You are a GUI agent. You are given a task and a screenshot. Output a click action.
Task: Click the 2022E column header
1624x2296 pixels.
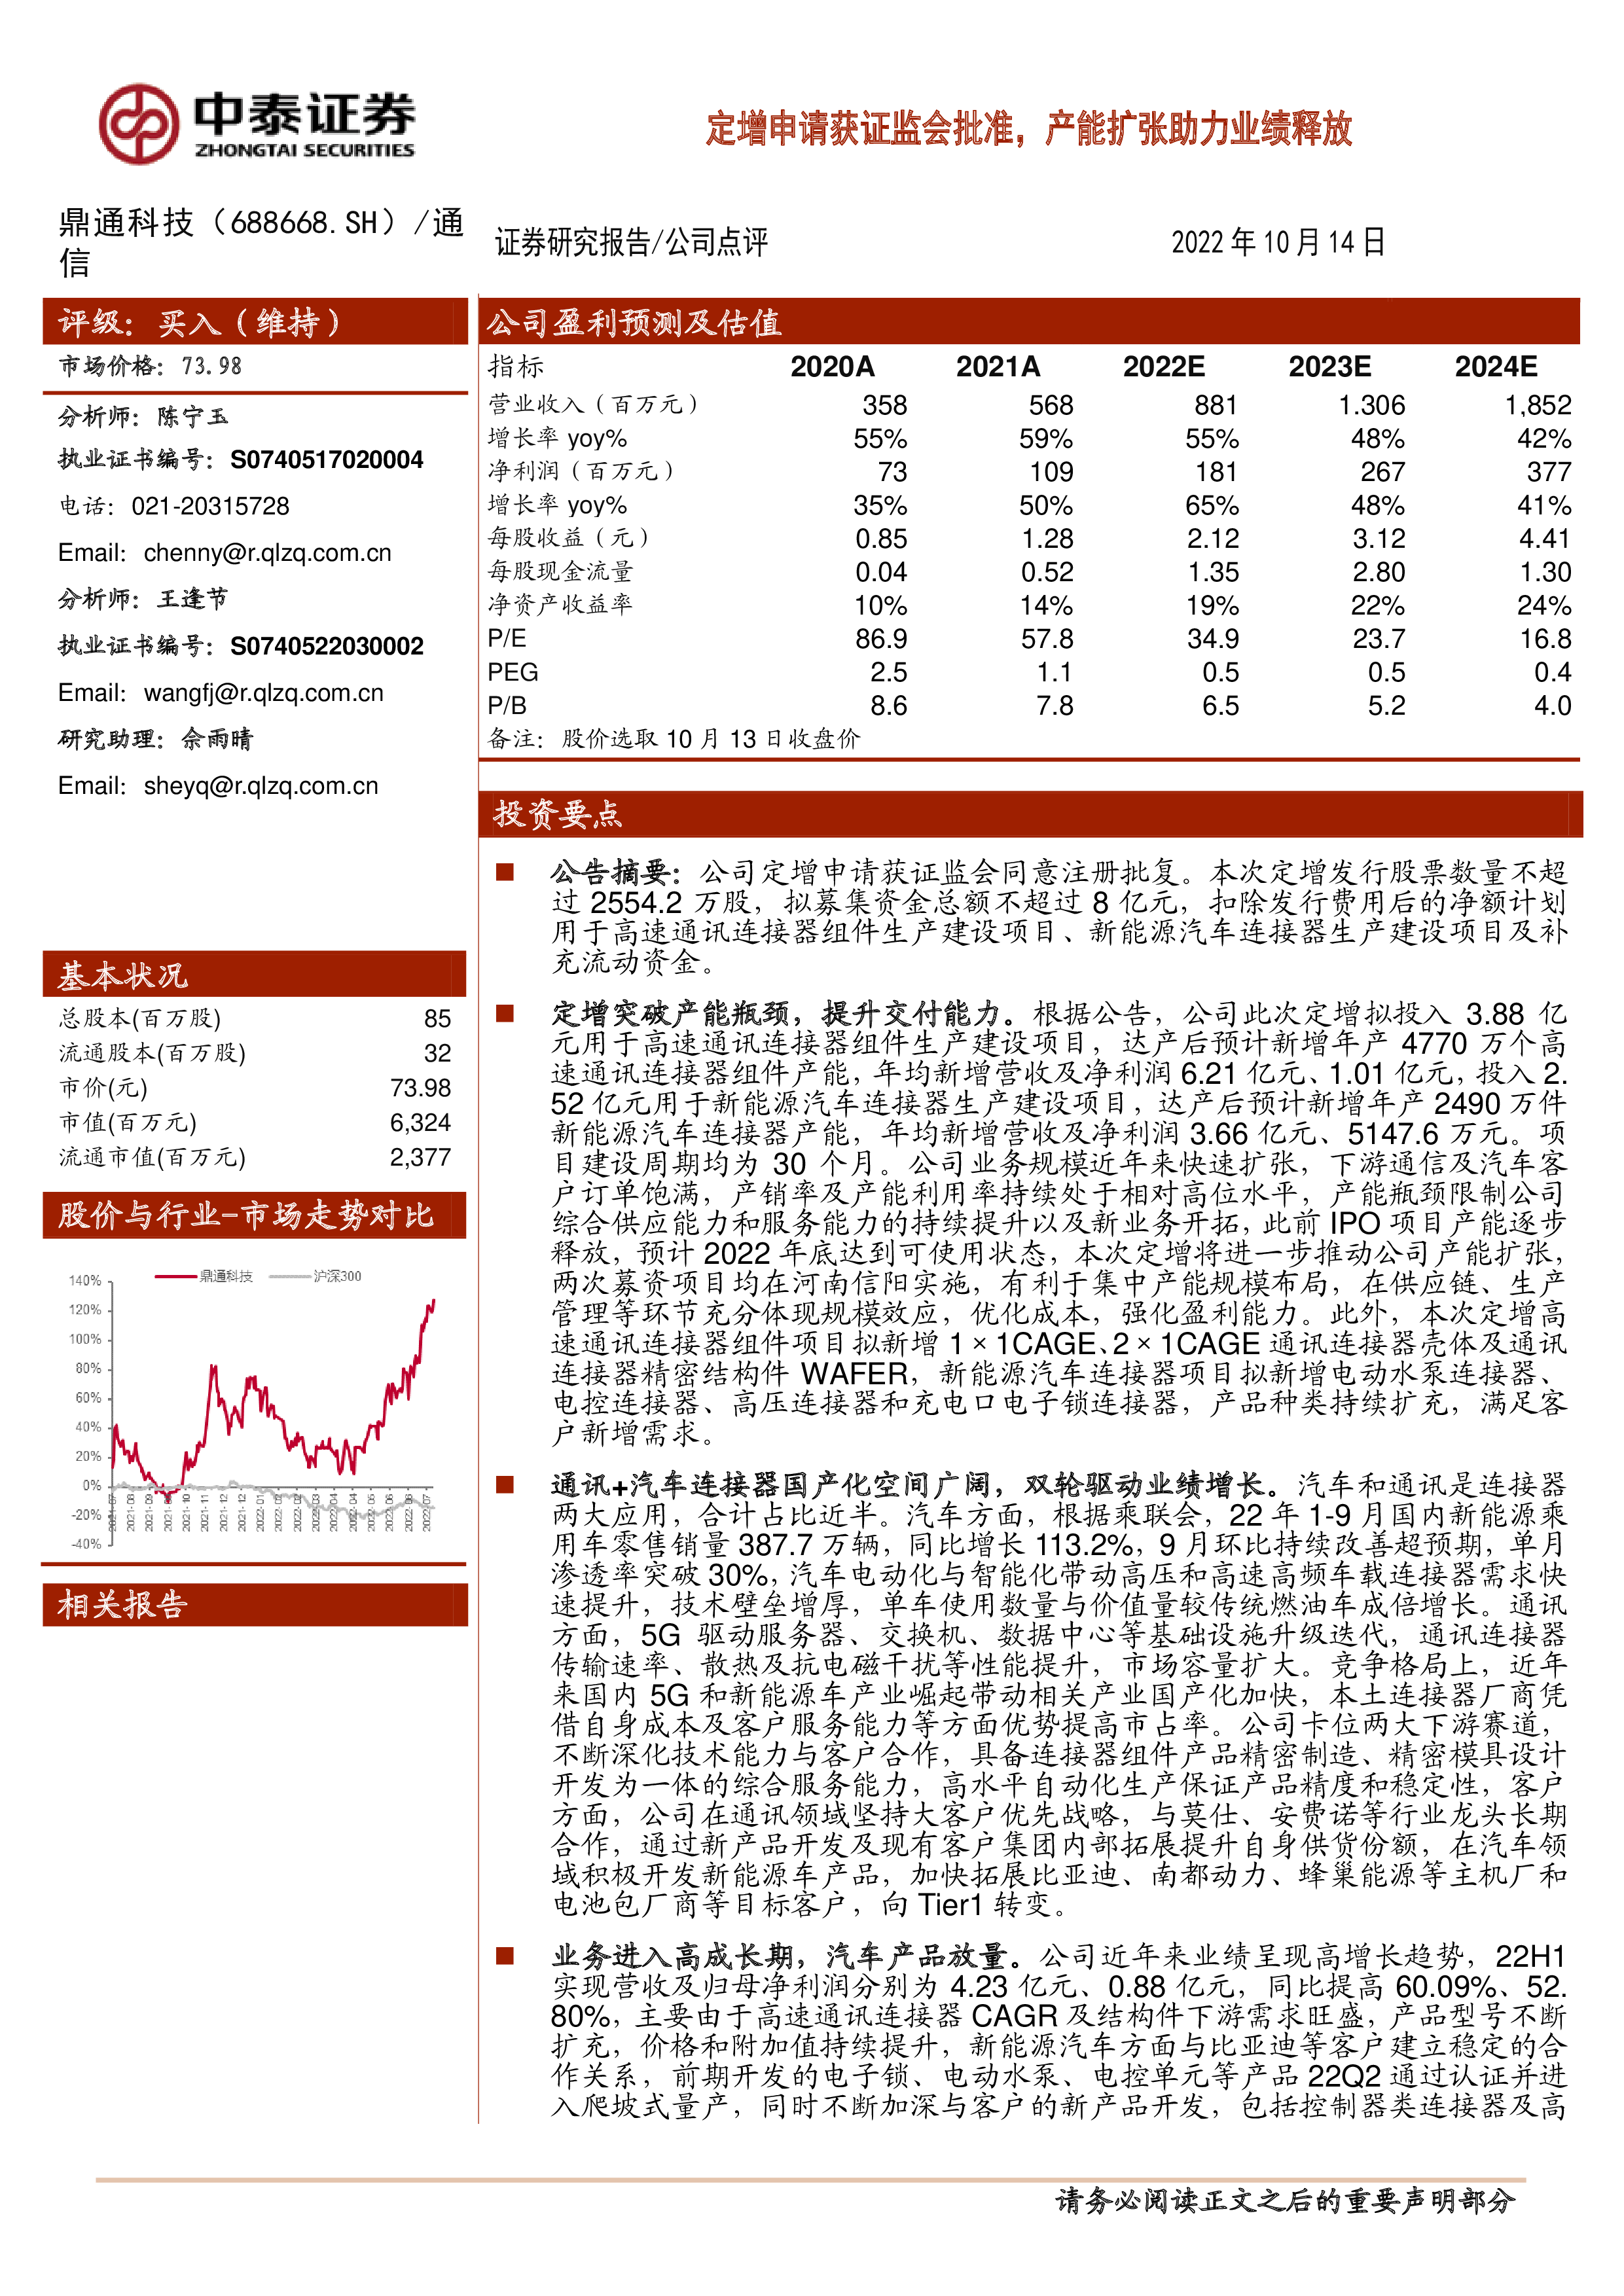click(x=1163, y=367)
